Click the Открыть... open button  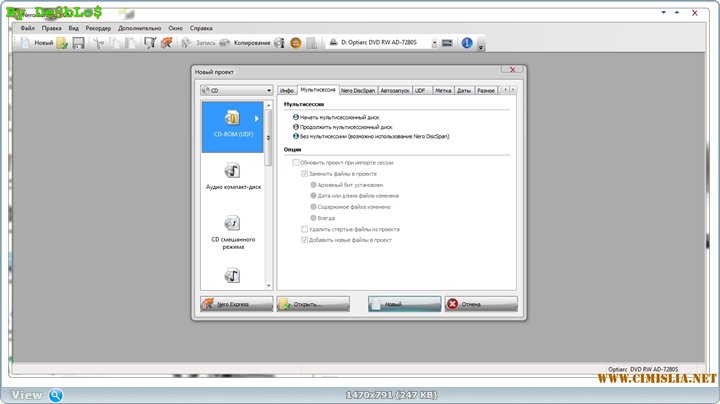(x=313, y=303)
